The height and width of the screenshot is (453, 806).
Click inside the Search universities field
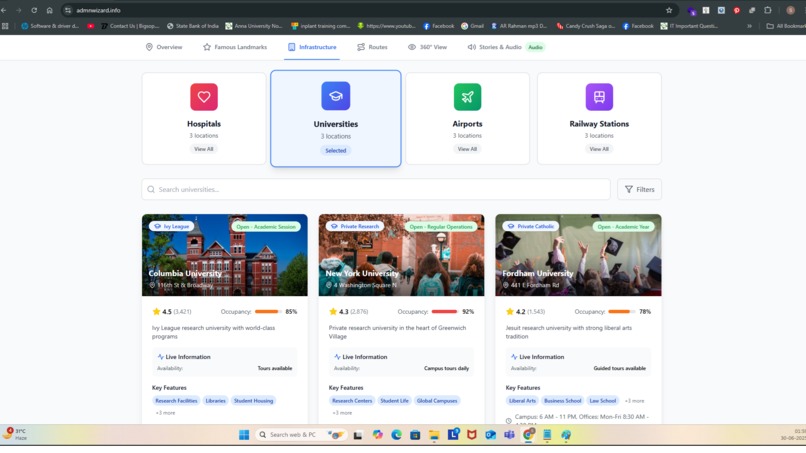[x=376, y=189]
